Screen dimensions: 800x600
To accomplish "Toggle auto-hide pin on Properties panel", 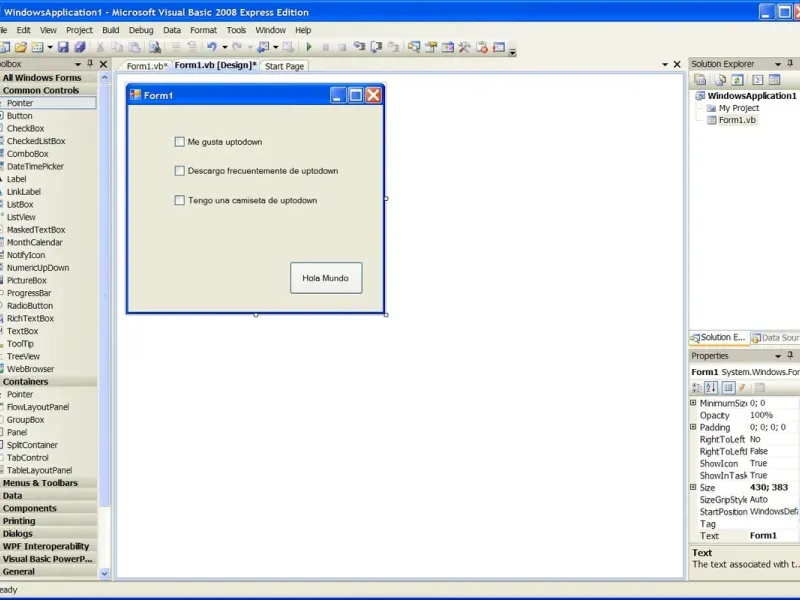I will pos(790,356).
